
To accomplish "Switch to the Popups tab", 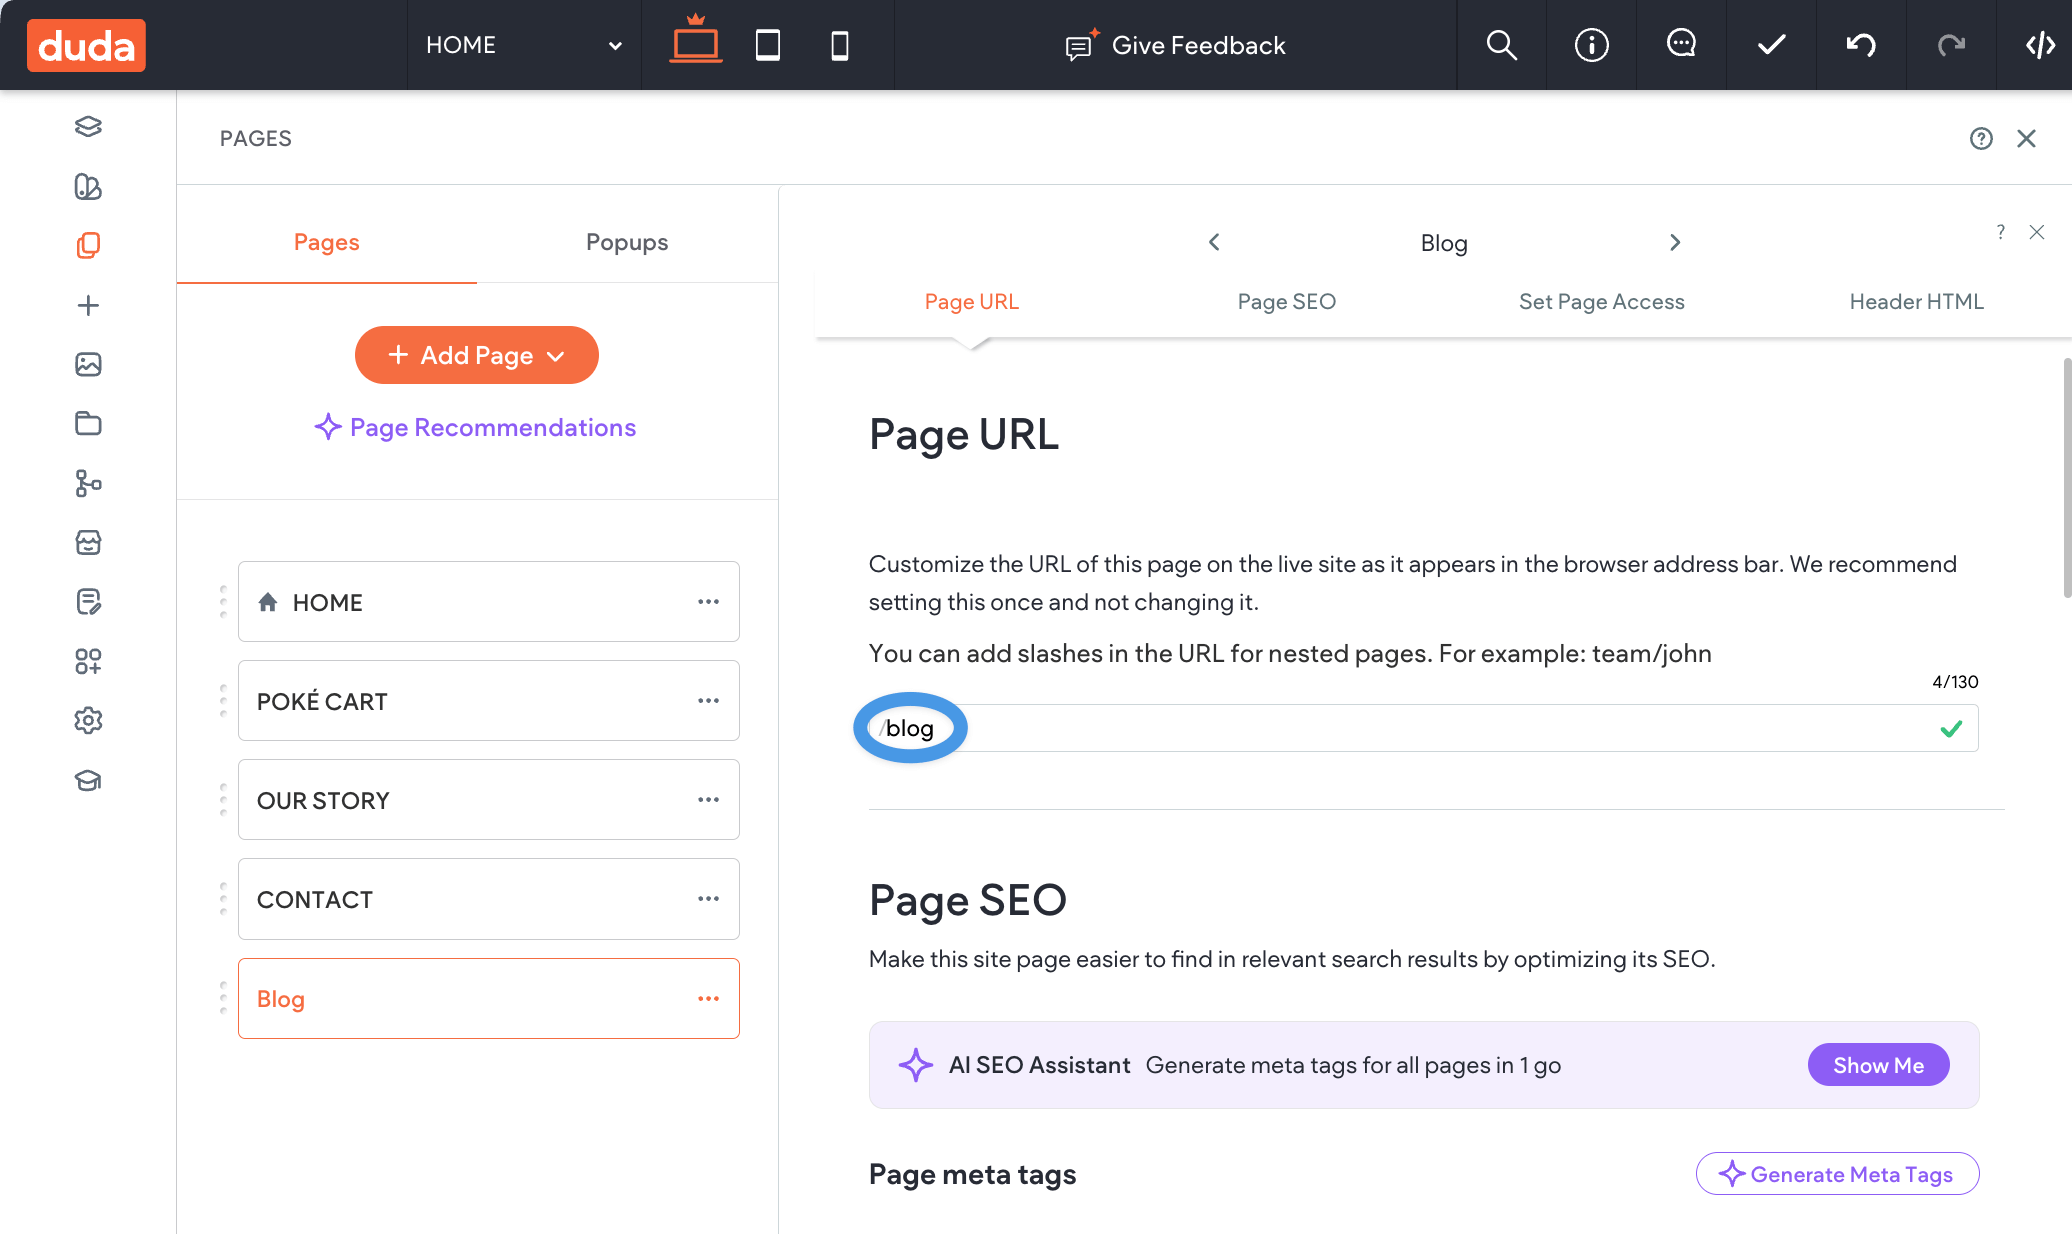I will tap(626, 242).
